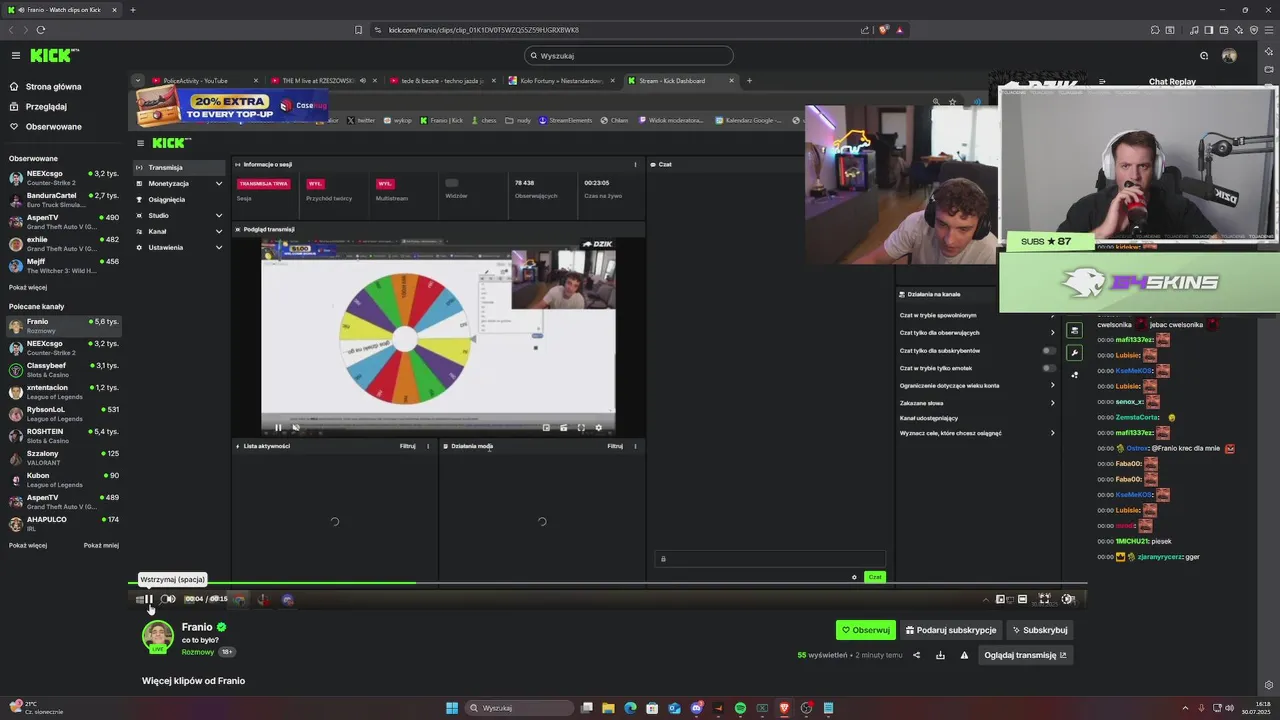The width and height of the screenshot is (1280, 720).
Task: Click the Subskrybuj button
Action: 1040,630
